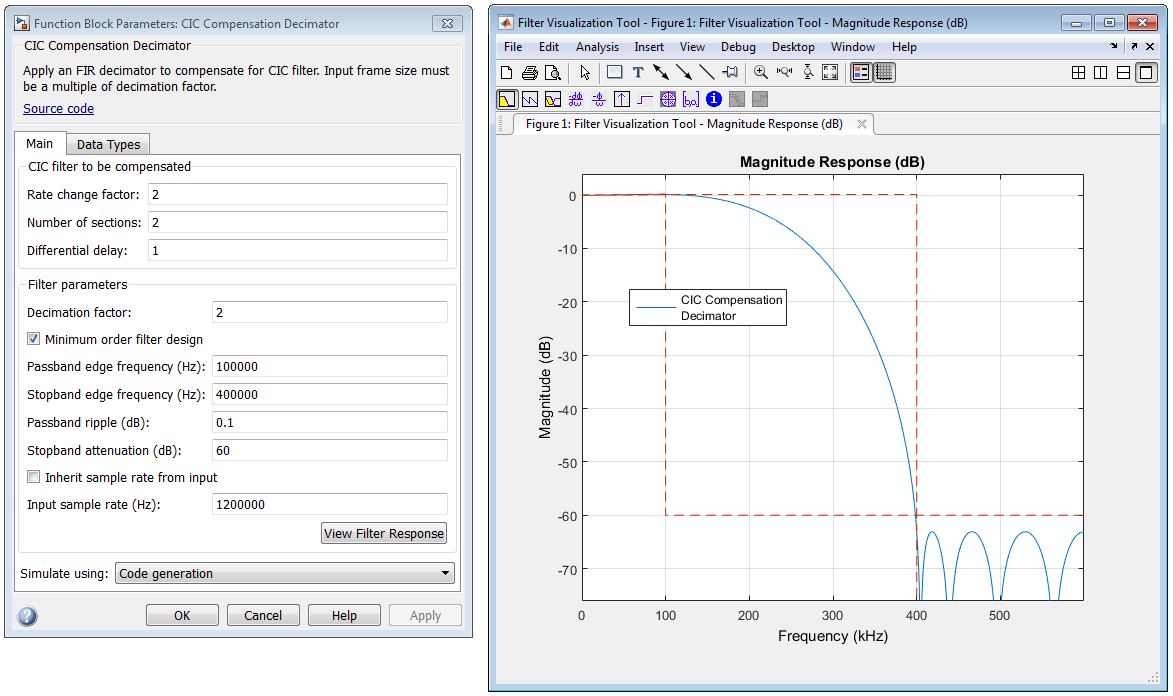Show Filter Information blue info icon
This screenshot has height=696, width=1173.
click(714, 99)
